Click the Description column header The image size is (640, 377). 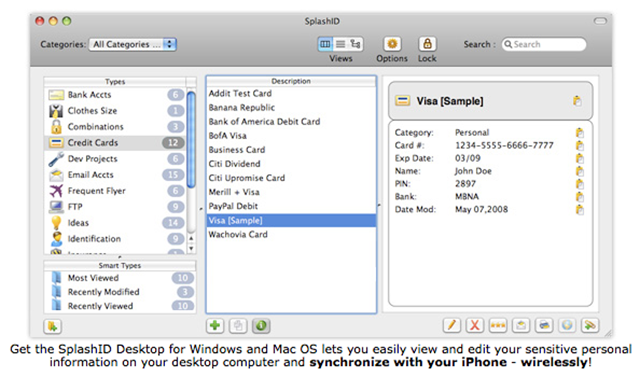pos(291,81)
